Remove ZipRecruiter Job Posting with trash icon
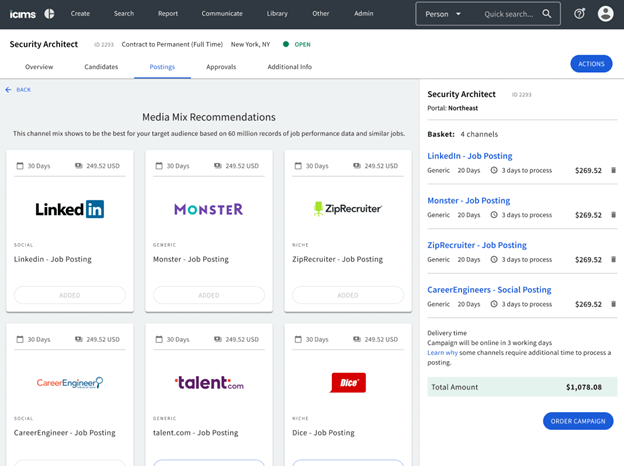 click(x=613, y=259)
